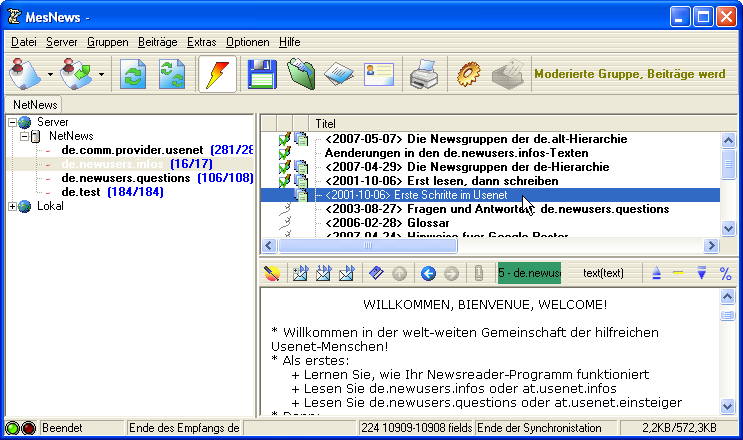
Task: Click the lightning bolt toolbar icon
Action: point(217,73)
